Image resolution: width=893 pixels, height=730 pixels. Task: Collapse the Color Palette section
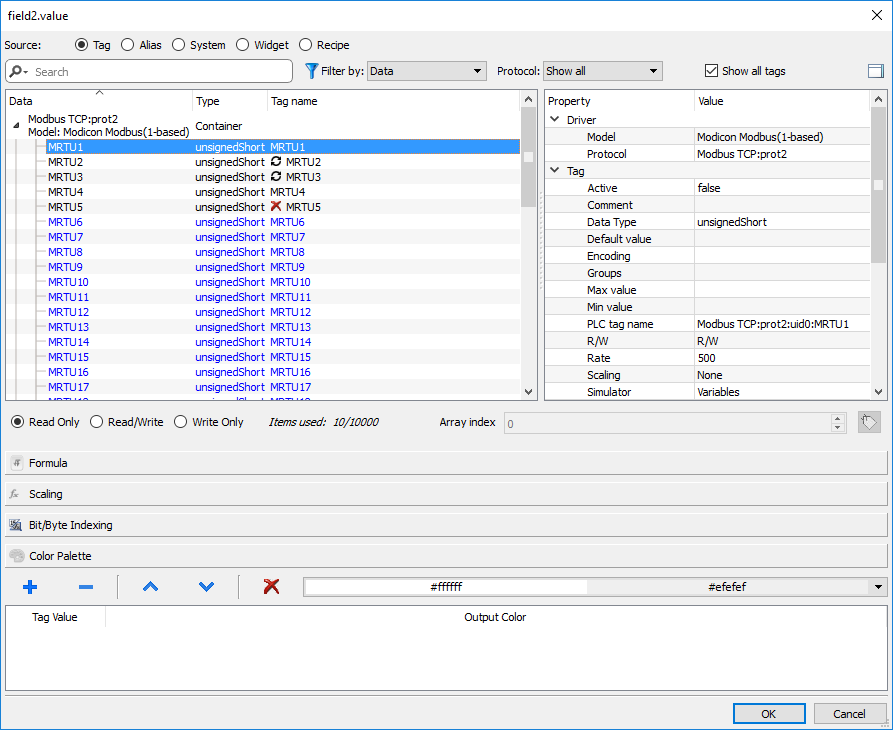pos(446,556)
